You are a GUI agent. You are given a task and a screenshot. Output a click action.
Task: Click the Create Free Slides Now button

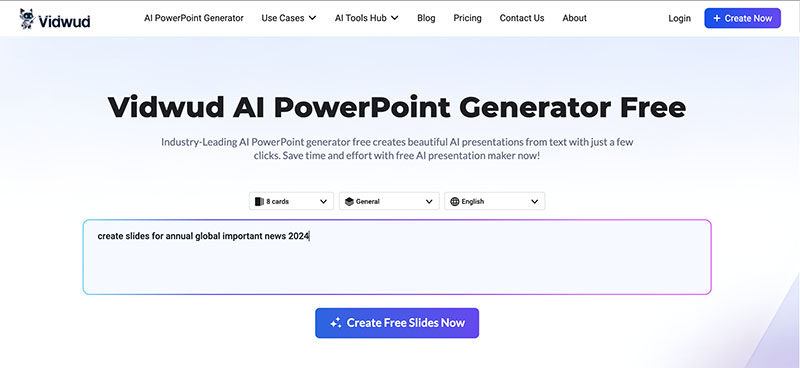click(397, 323)
